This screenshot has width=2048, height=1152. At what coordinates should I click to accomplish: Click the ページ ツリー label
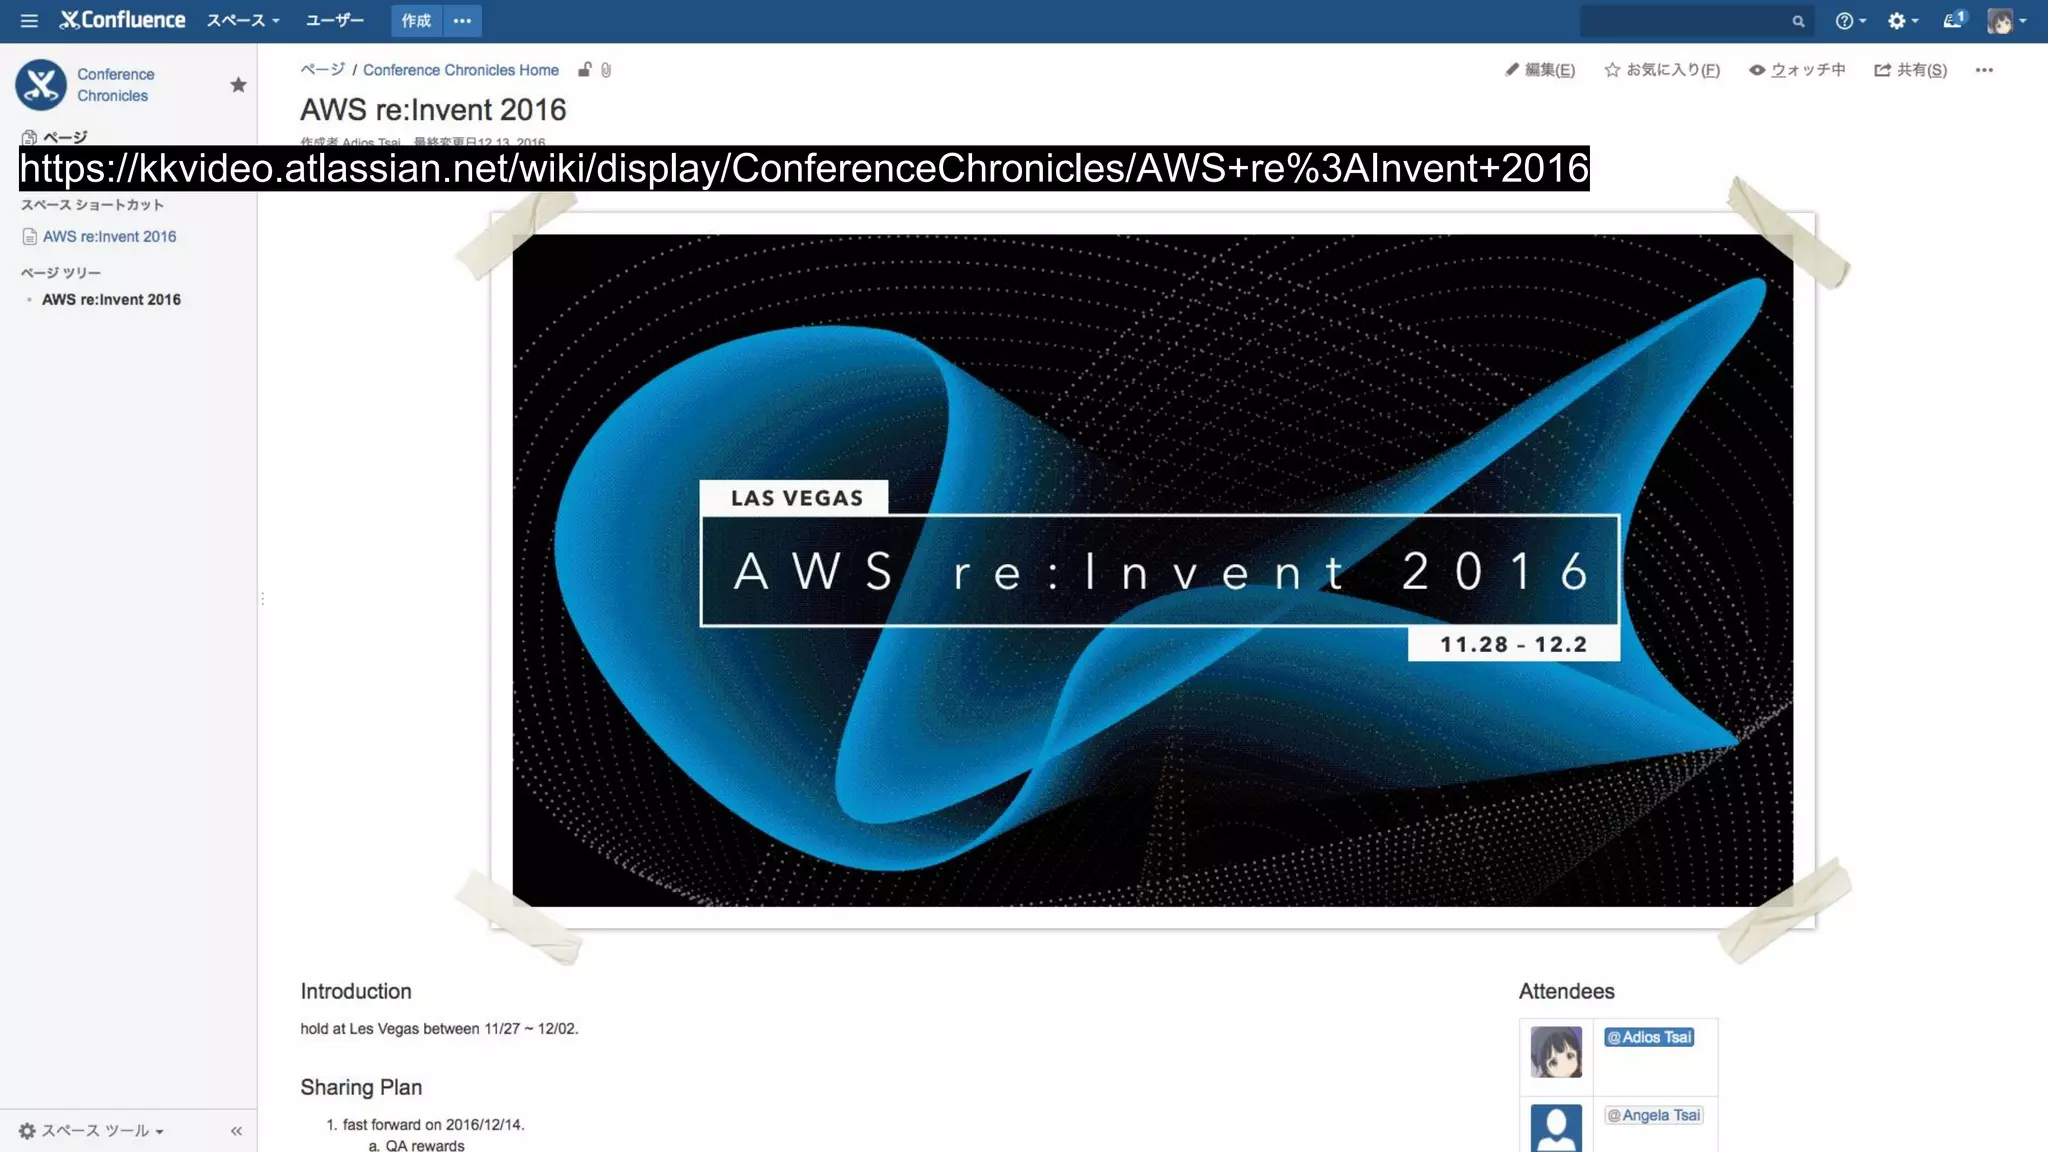point(60,272)
